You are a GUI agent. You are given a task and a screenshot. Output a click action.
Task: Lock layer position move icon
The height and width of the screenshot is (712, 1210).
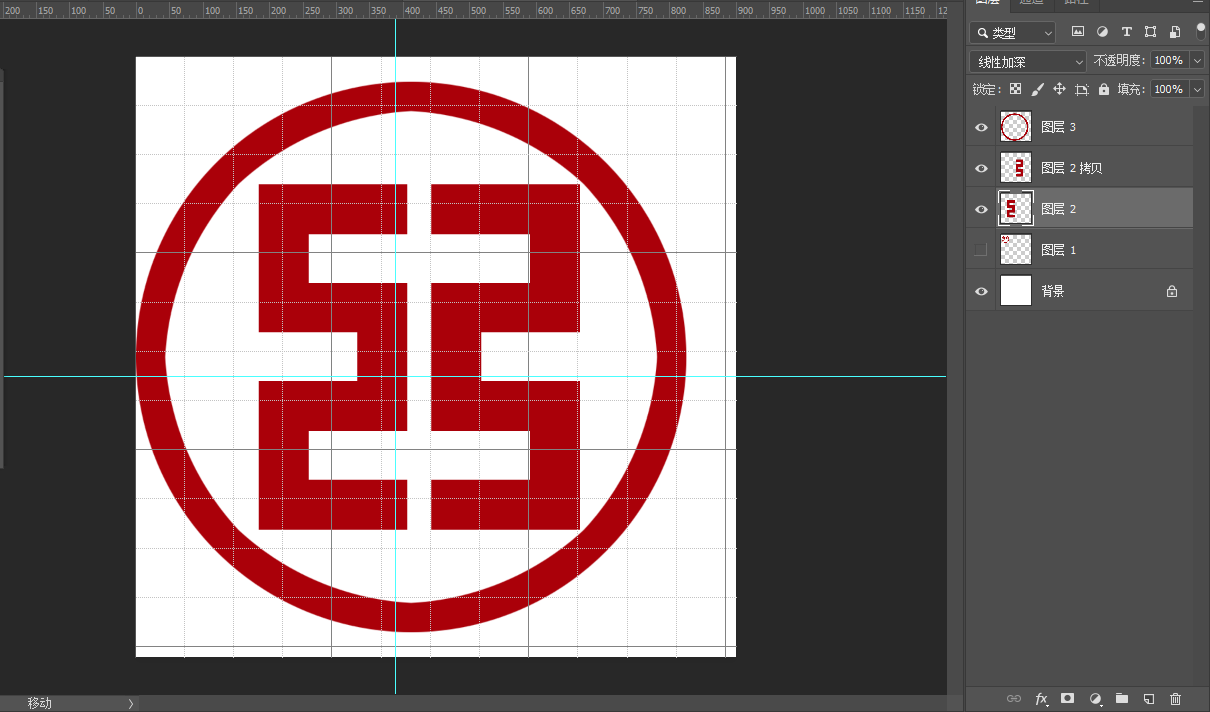pyautogui.click(x=1059, y=89)
